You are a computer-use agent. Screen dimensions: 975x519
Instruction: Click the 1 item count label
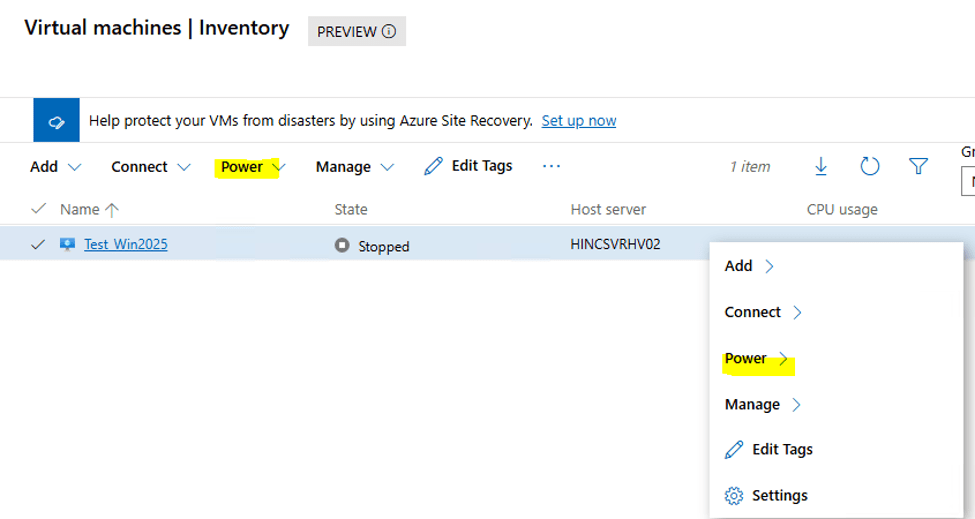[x=750, y=167]
